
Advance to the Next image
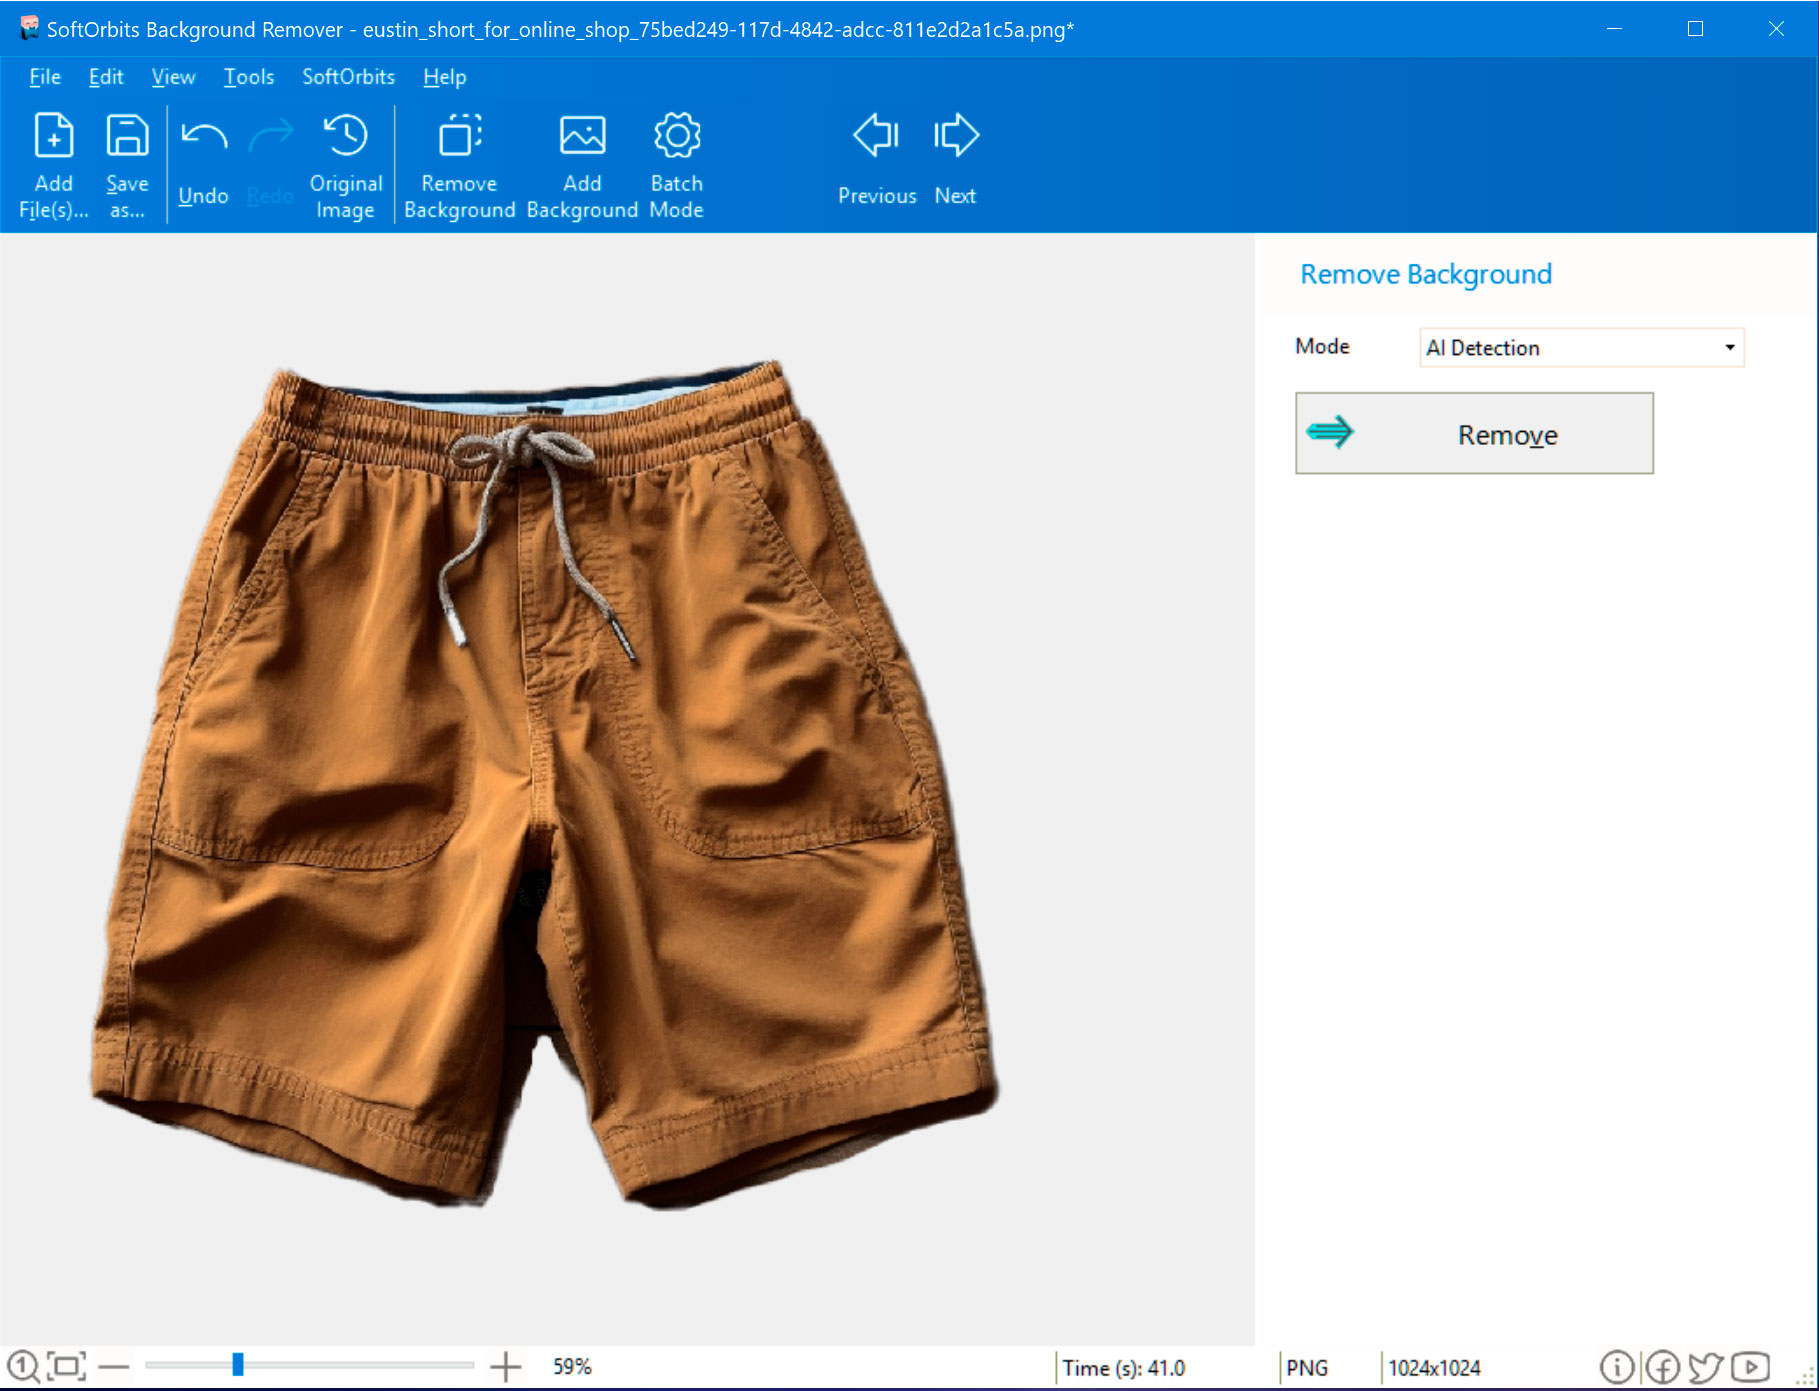click(x=954, y=158)
